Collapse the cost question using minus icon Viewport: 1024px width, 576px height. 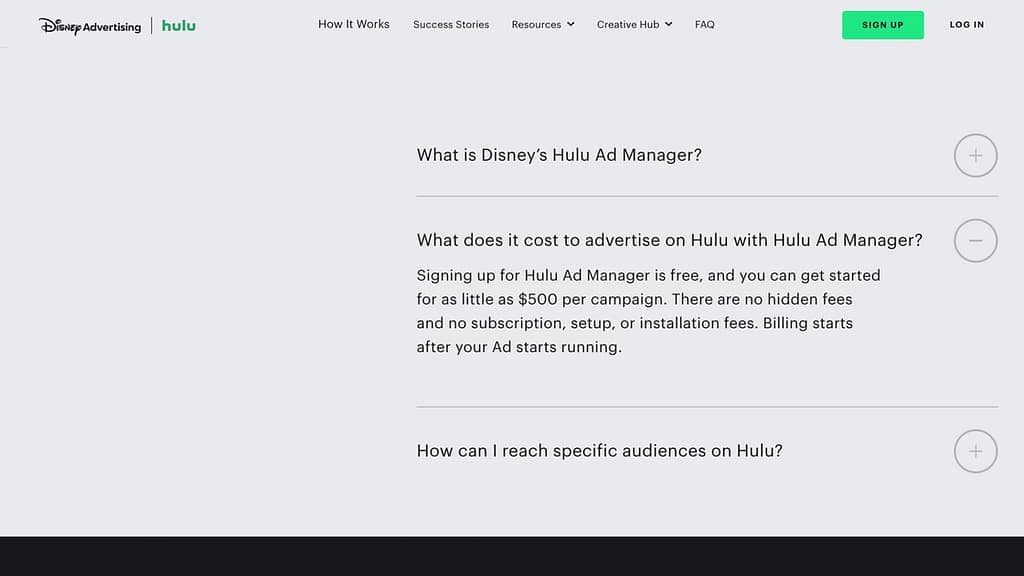[x=976, y=240]
